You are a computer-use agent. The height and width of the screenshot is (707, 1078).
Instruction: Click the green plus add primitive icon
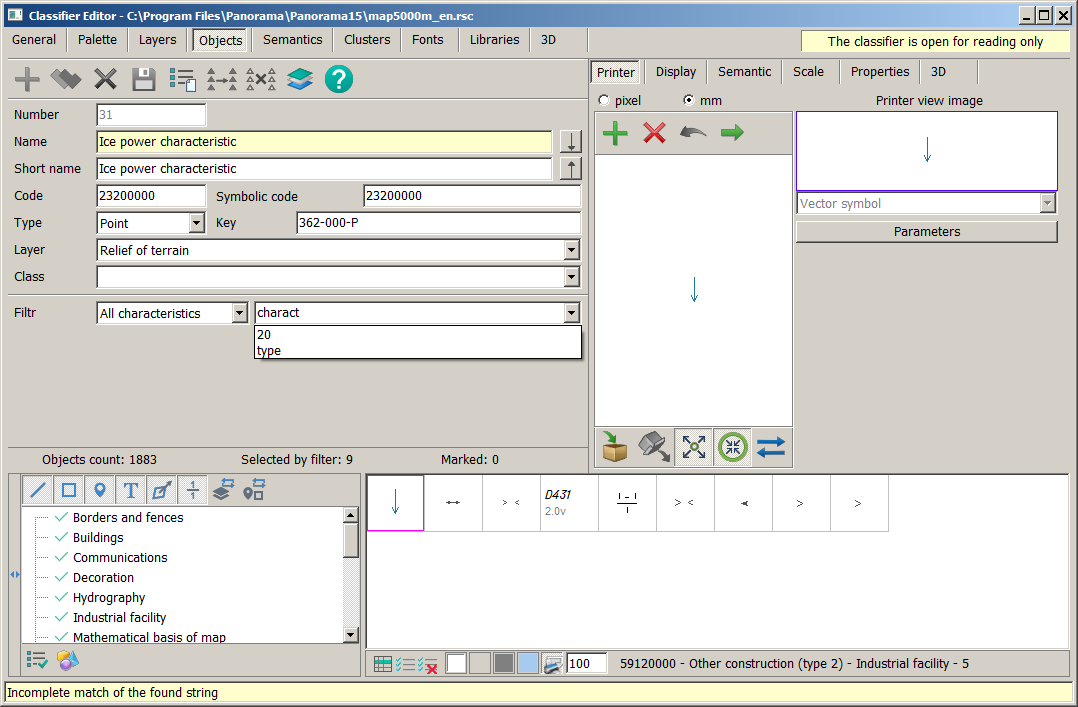click(x=616, y=133)
